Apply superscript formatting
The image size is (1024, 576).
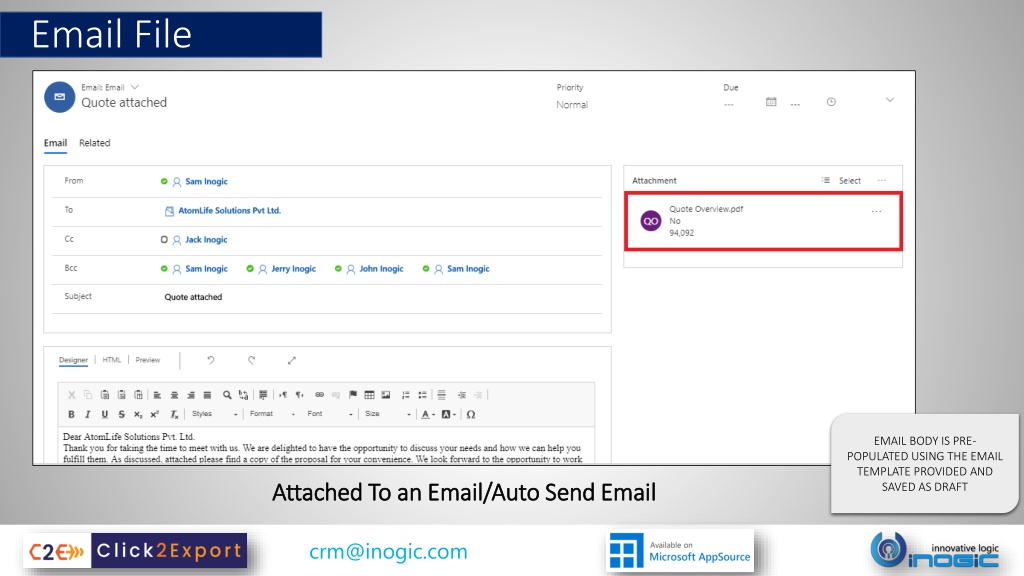(x=155, y=414)
